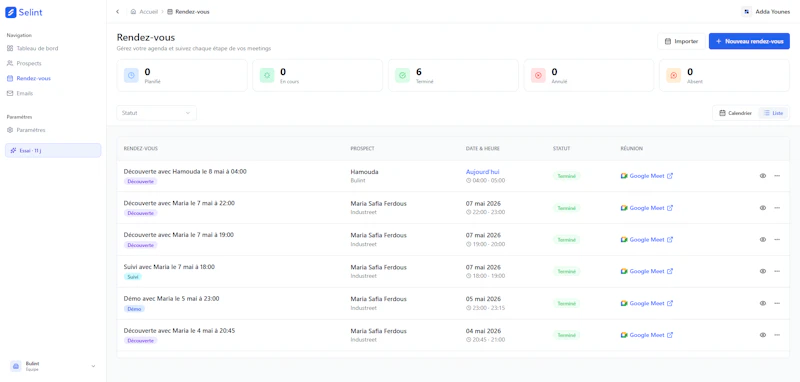Open the Statut filter dropdown
This screenshot has height=382, width=800.
pyautogui.click(x=156, y=113)
